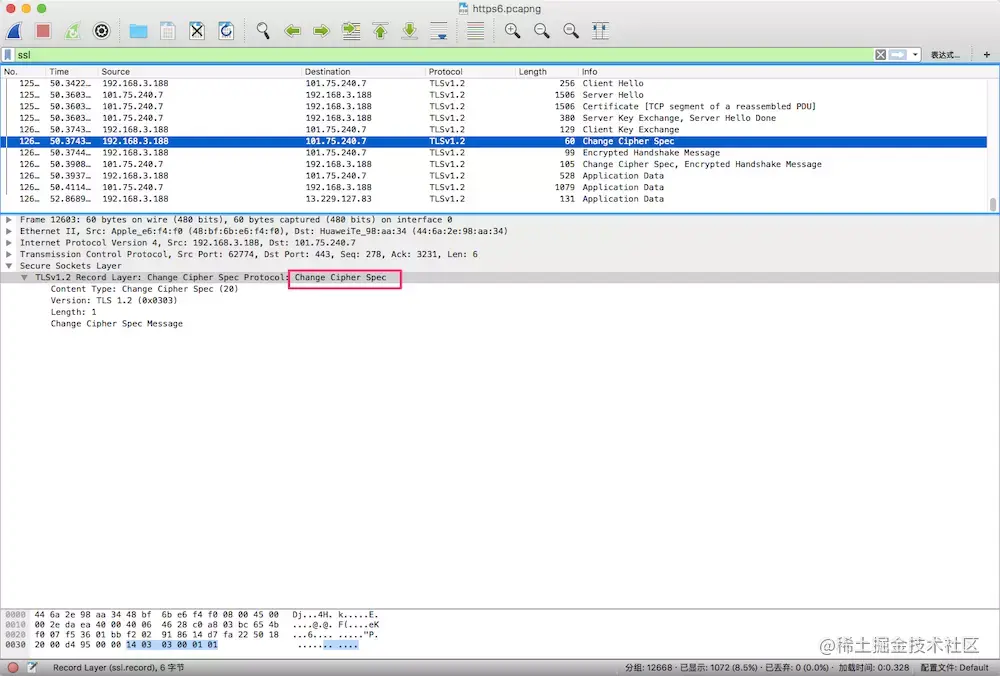Restart the current capture
The image size is (1000, 676).
tap(72, 31)
